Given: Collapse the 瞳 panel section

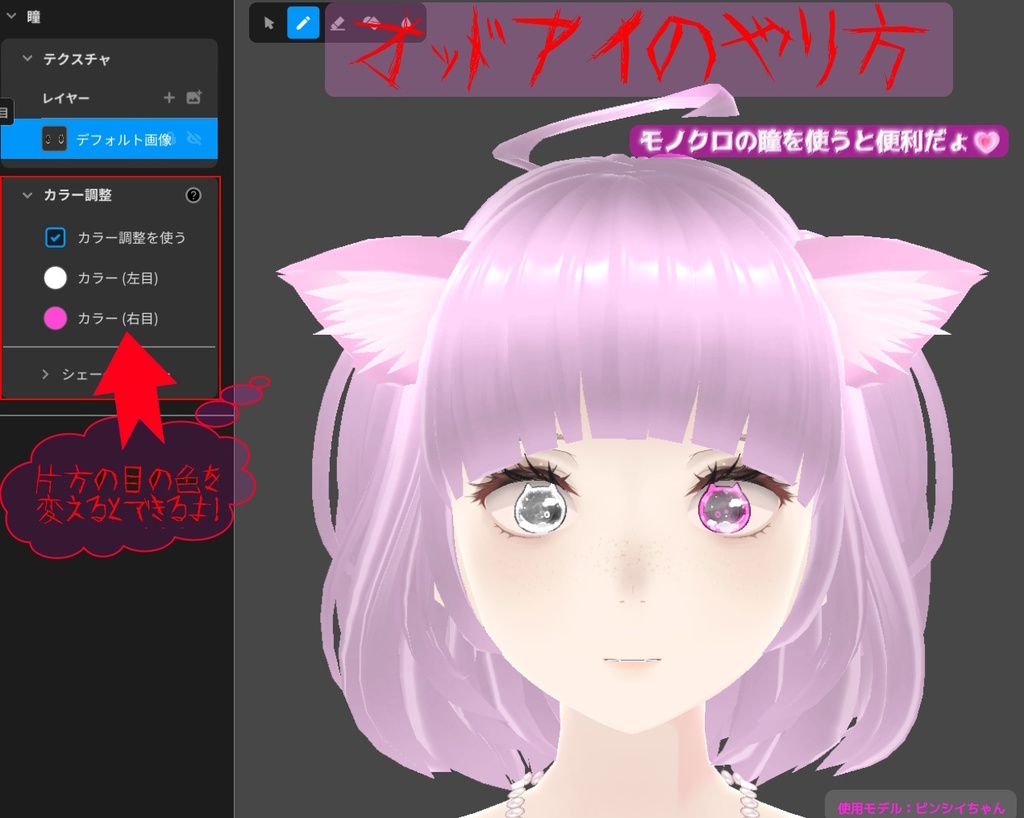Looking at the screenshot, I should (12, 16).
